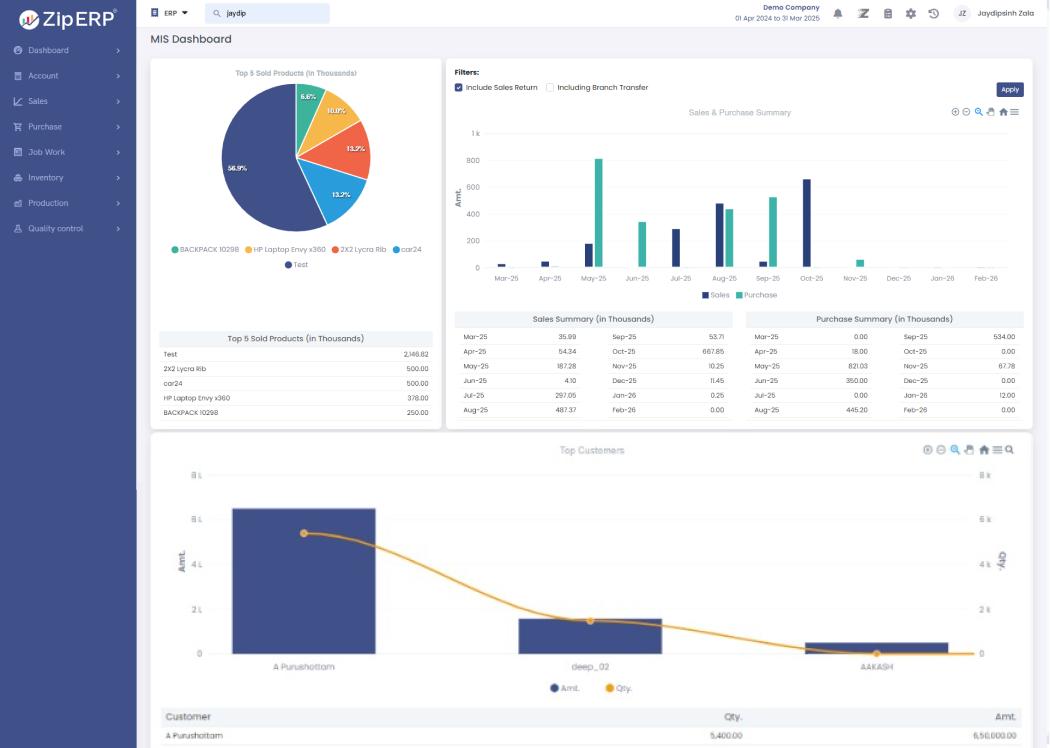The width and height of the screenshot is (1050, 748).
Task: Click the A Purushottam bar in Top Customers
Action: [304, 581]
